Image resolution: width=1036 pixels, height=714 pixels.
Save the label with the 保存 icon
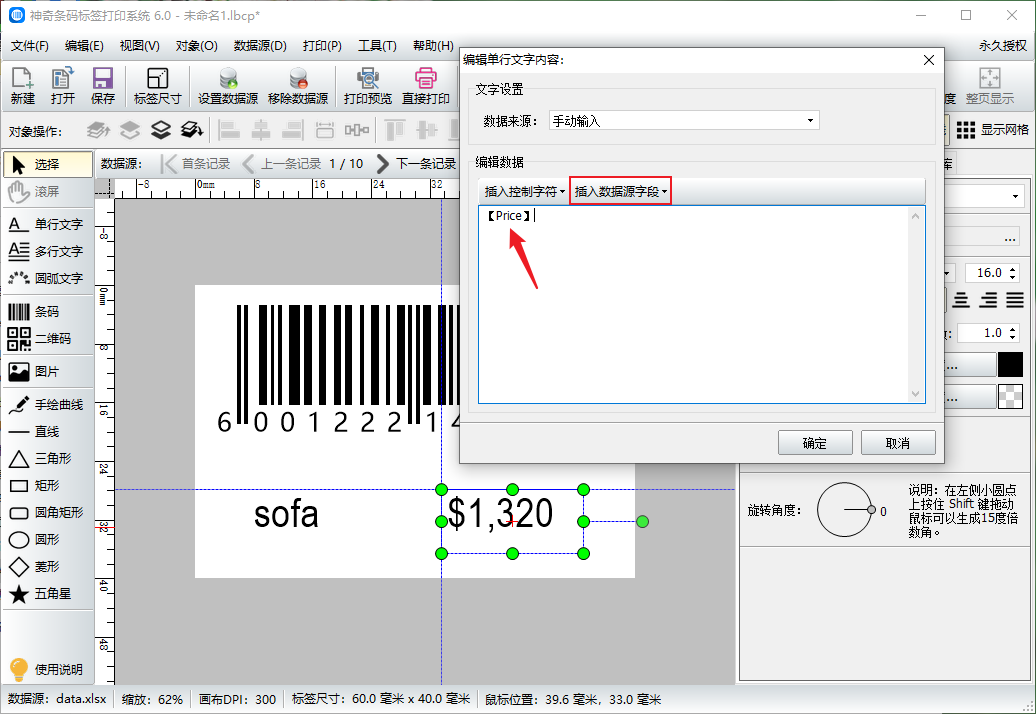(x=102, y=86)
